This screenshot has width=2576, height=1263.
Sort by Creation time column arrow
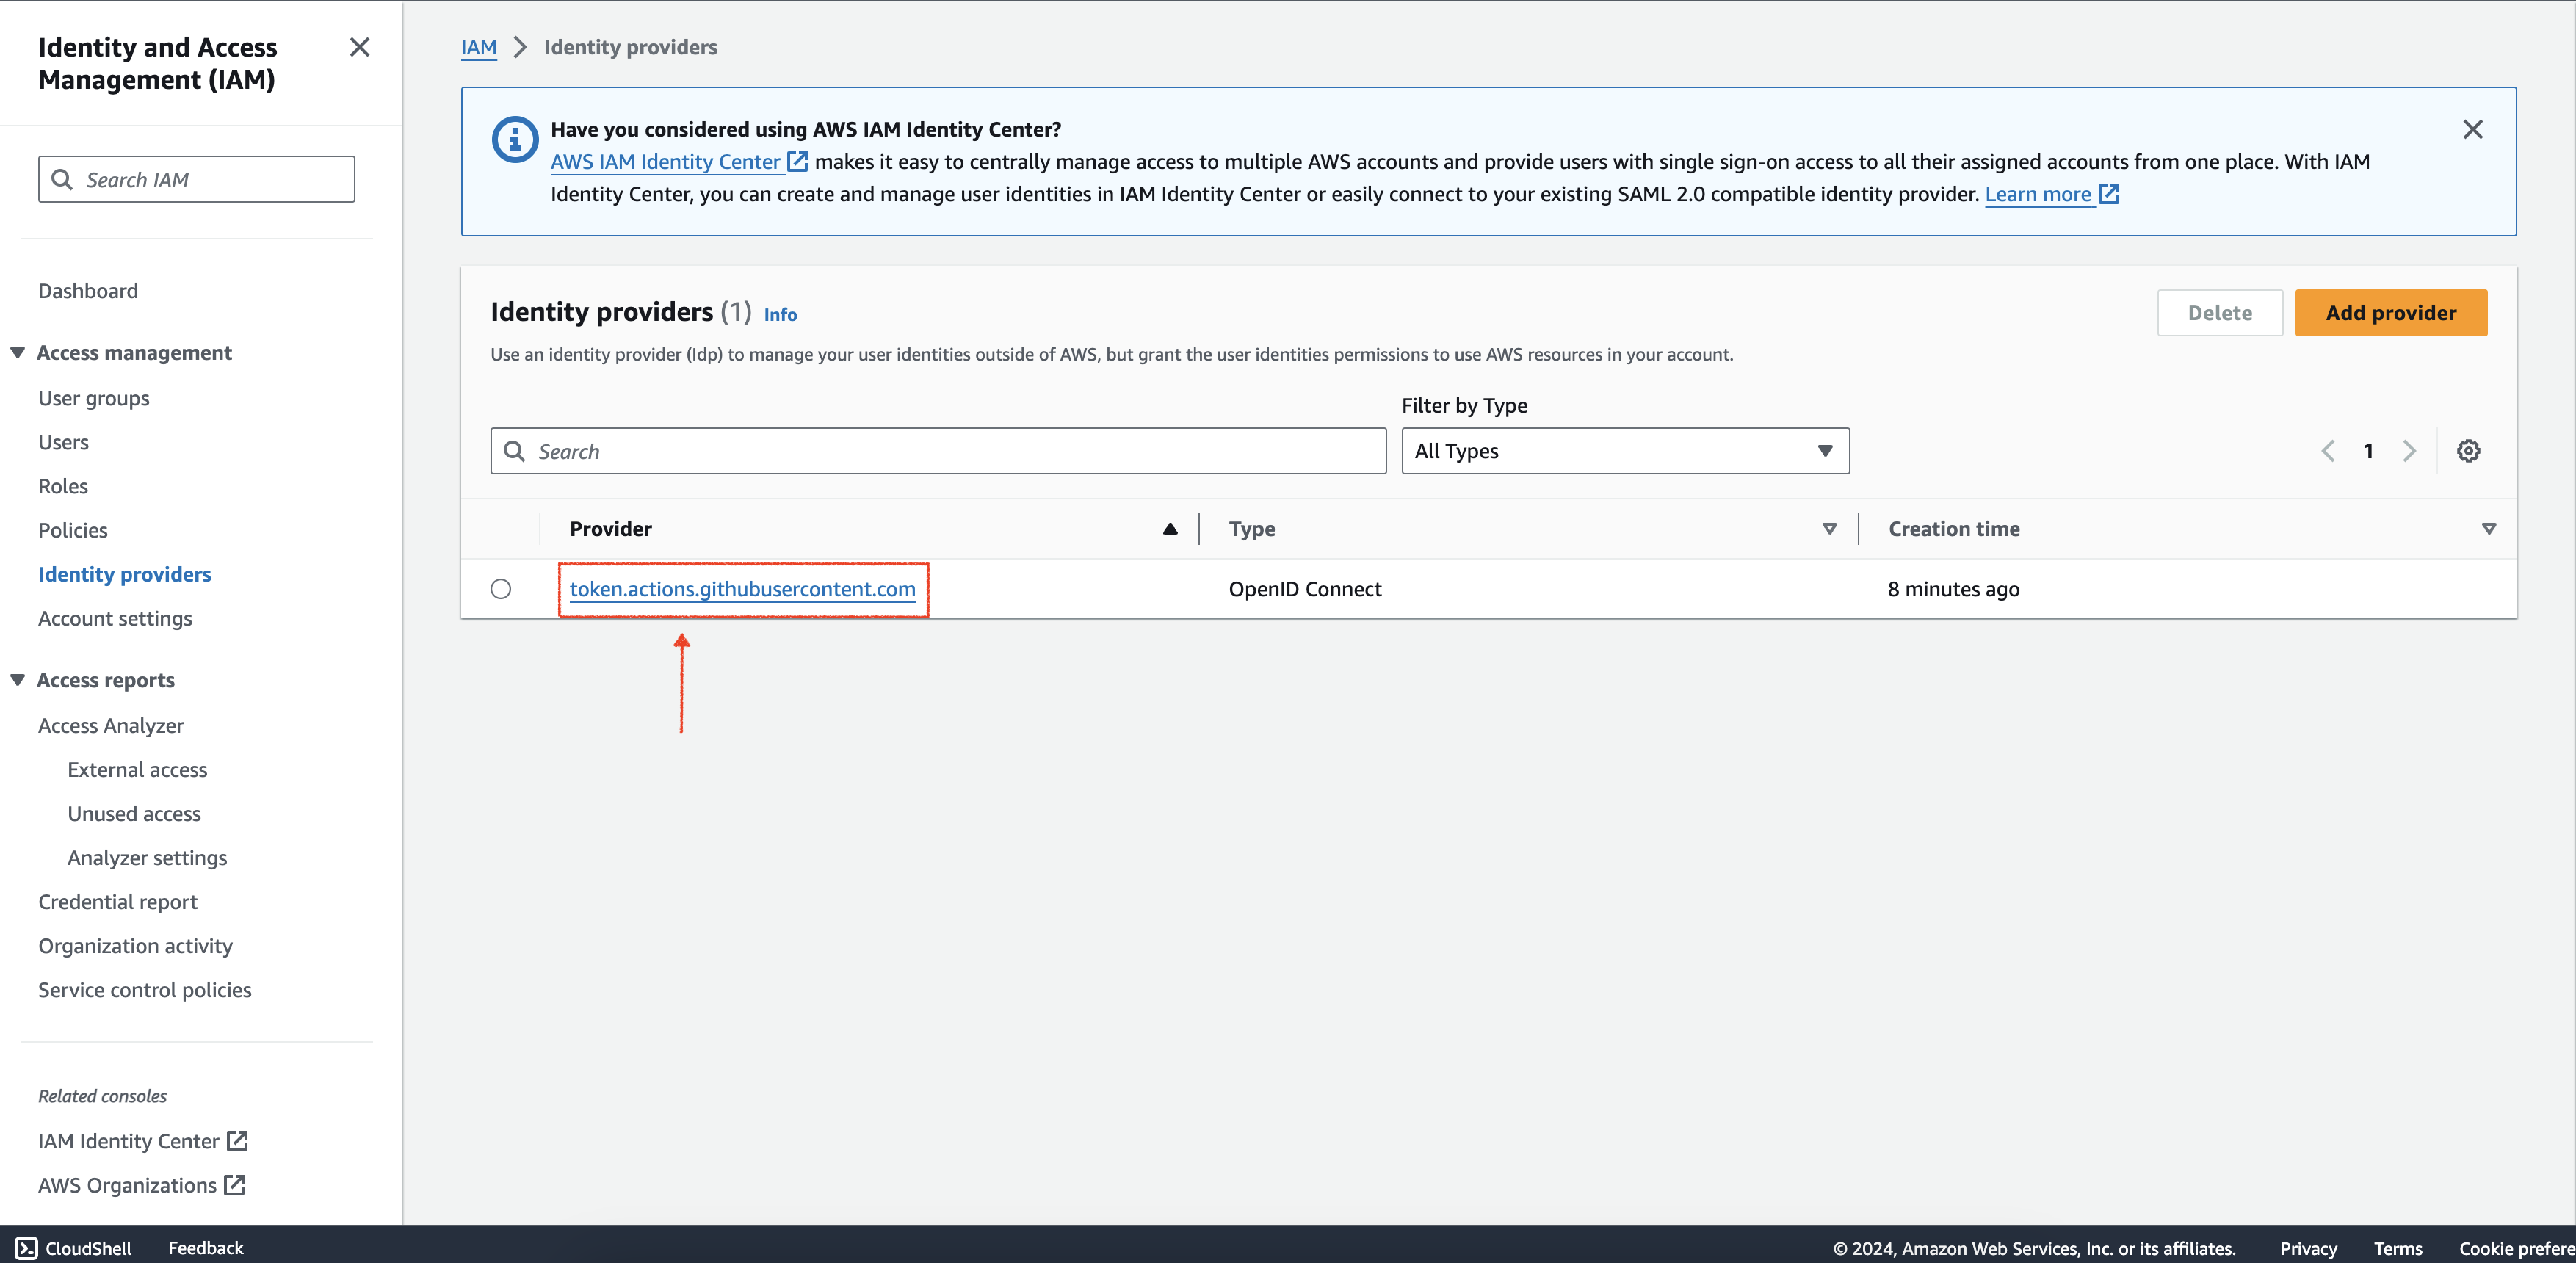(x=2488, y=529)
